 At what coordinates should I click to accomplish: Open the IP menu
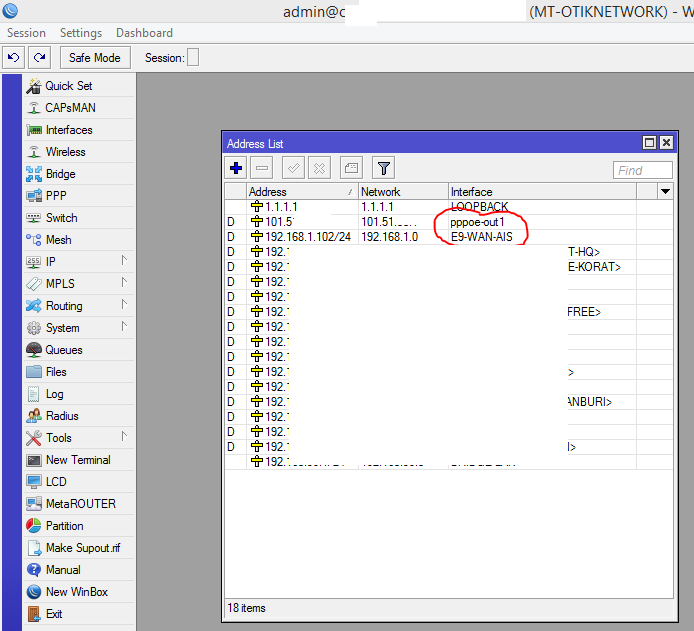tap(79, 262)
